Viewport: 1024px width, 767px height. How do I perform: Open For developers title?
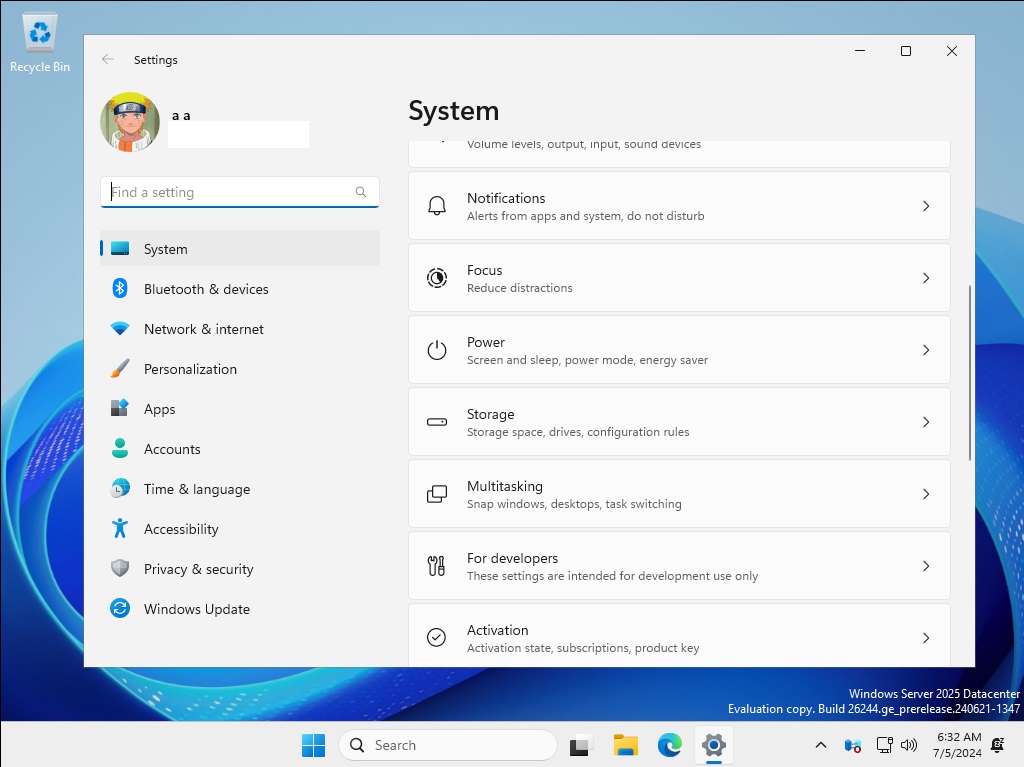coord(513,558)
